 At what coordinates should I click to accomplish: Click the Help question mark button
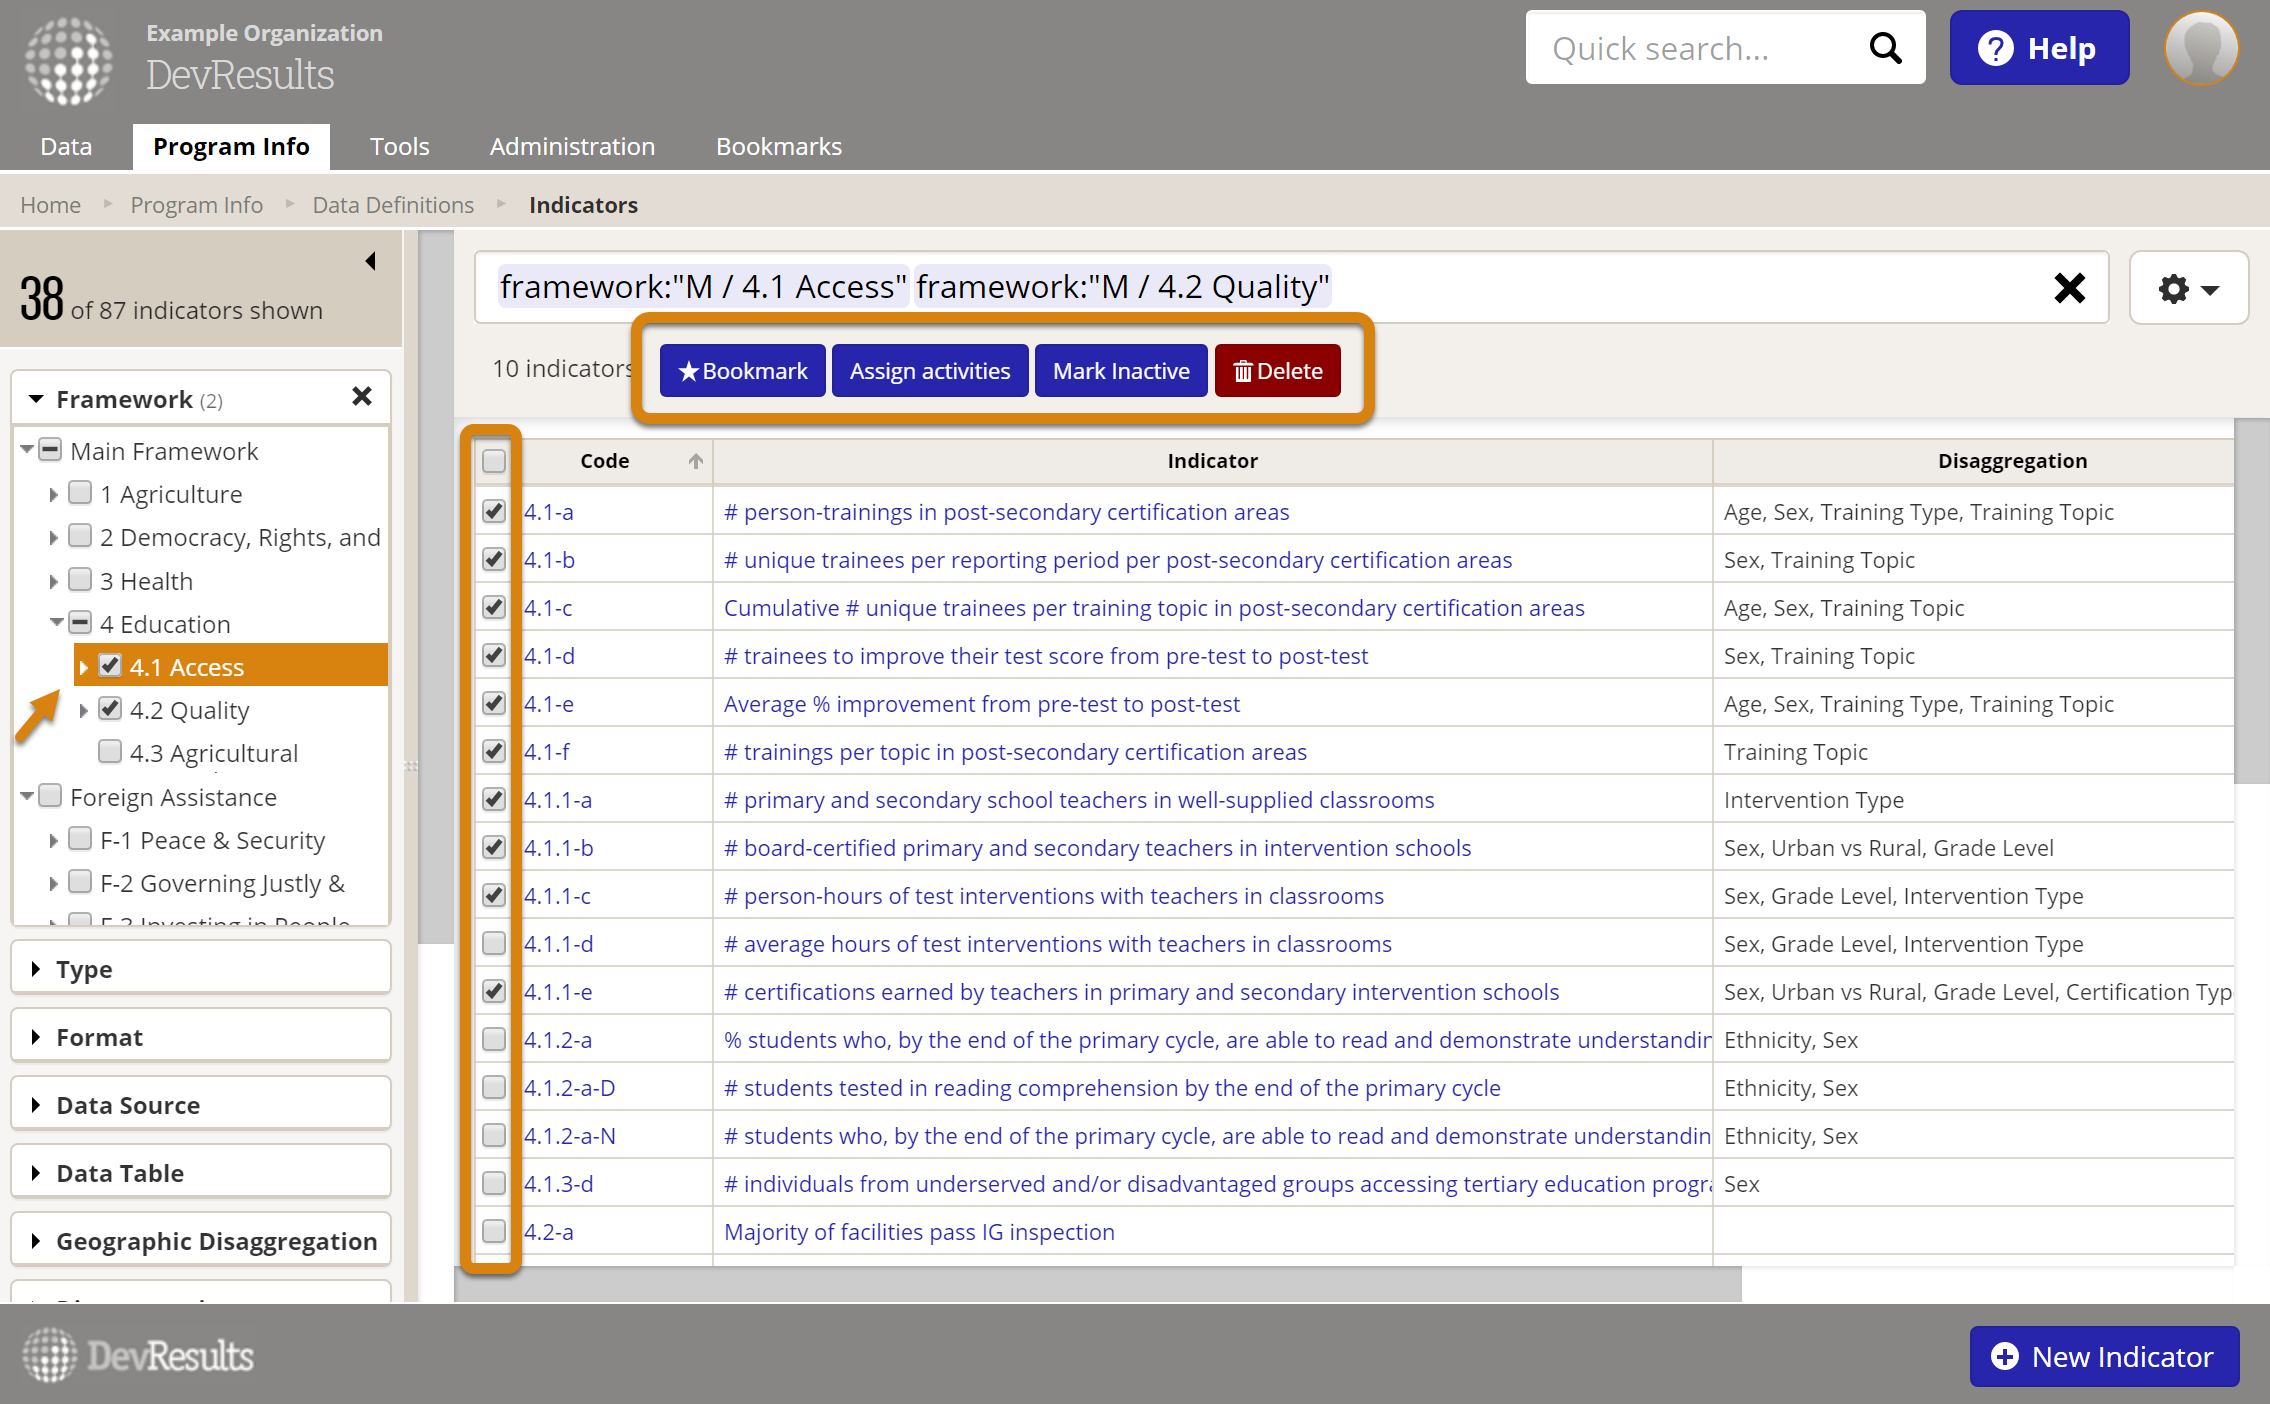2039,48
